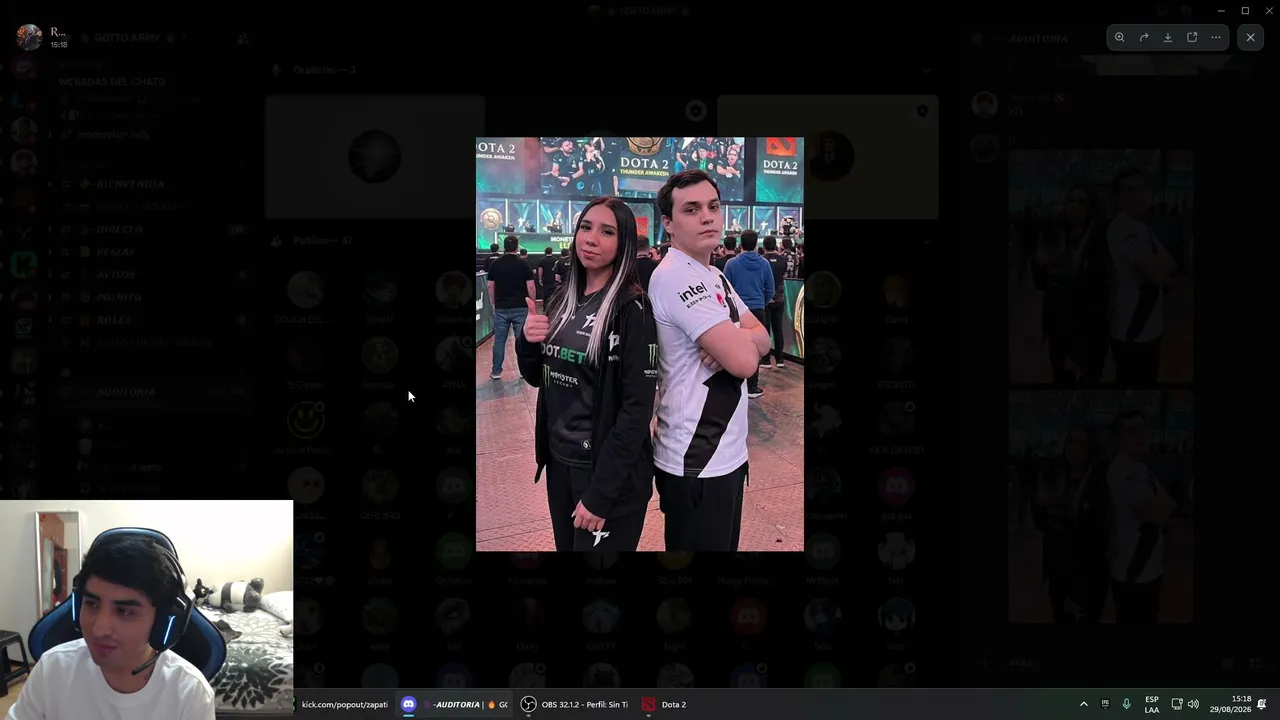The width and height of the screenshot is (1280, 720).
Task: Maximize the Discord window
Action: (1245, 10)
